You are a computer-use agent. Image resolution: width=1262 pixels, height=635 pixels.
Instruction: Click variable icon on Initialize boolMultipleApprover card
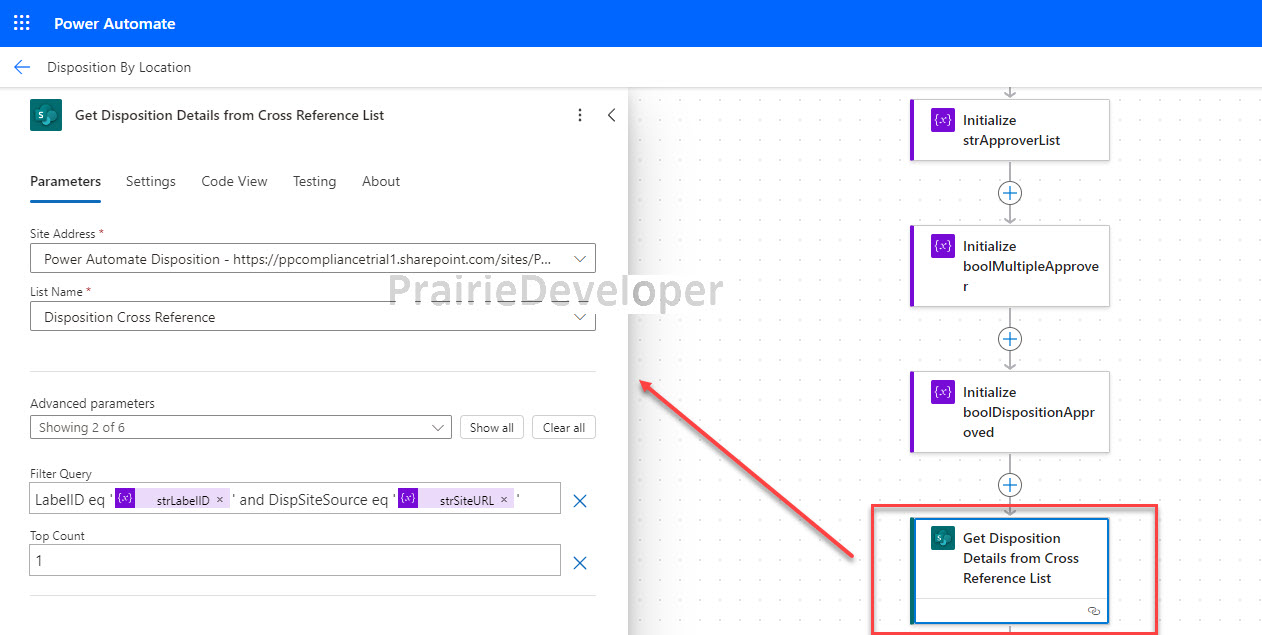(942, 246)
